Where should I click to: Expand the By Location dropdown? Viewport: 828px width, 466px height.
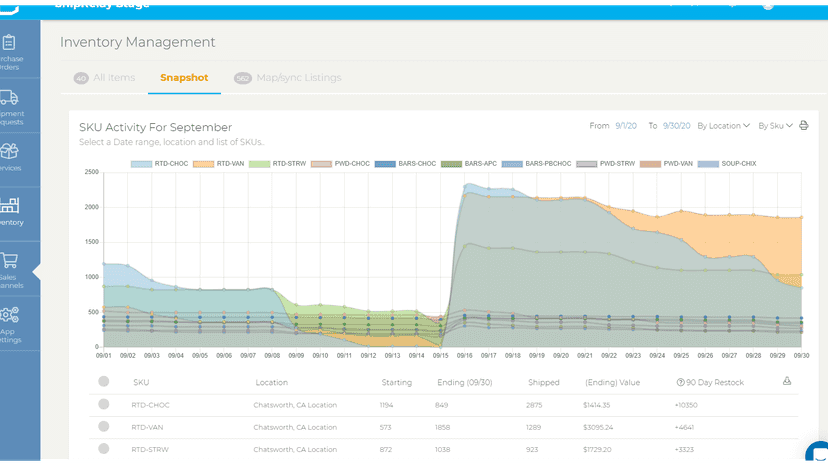723,126
